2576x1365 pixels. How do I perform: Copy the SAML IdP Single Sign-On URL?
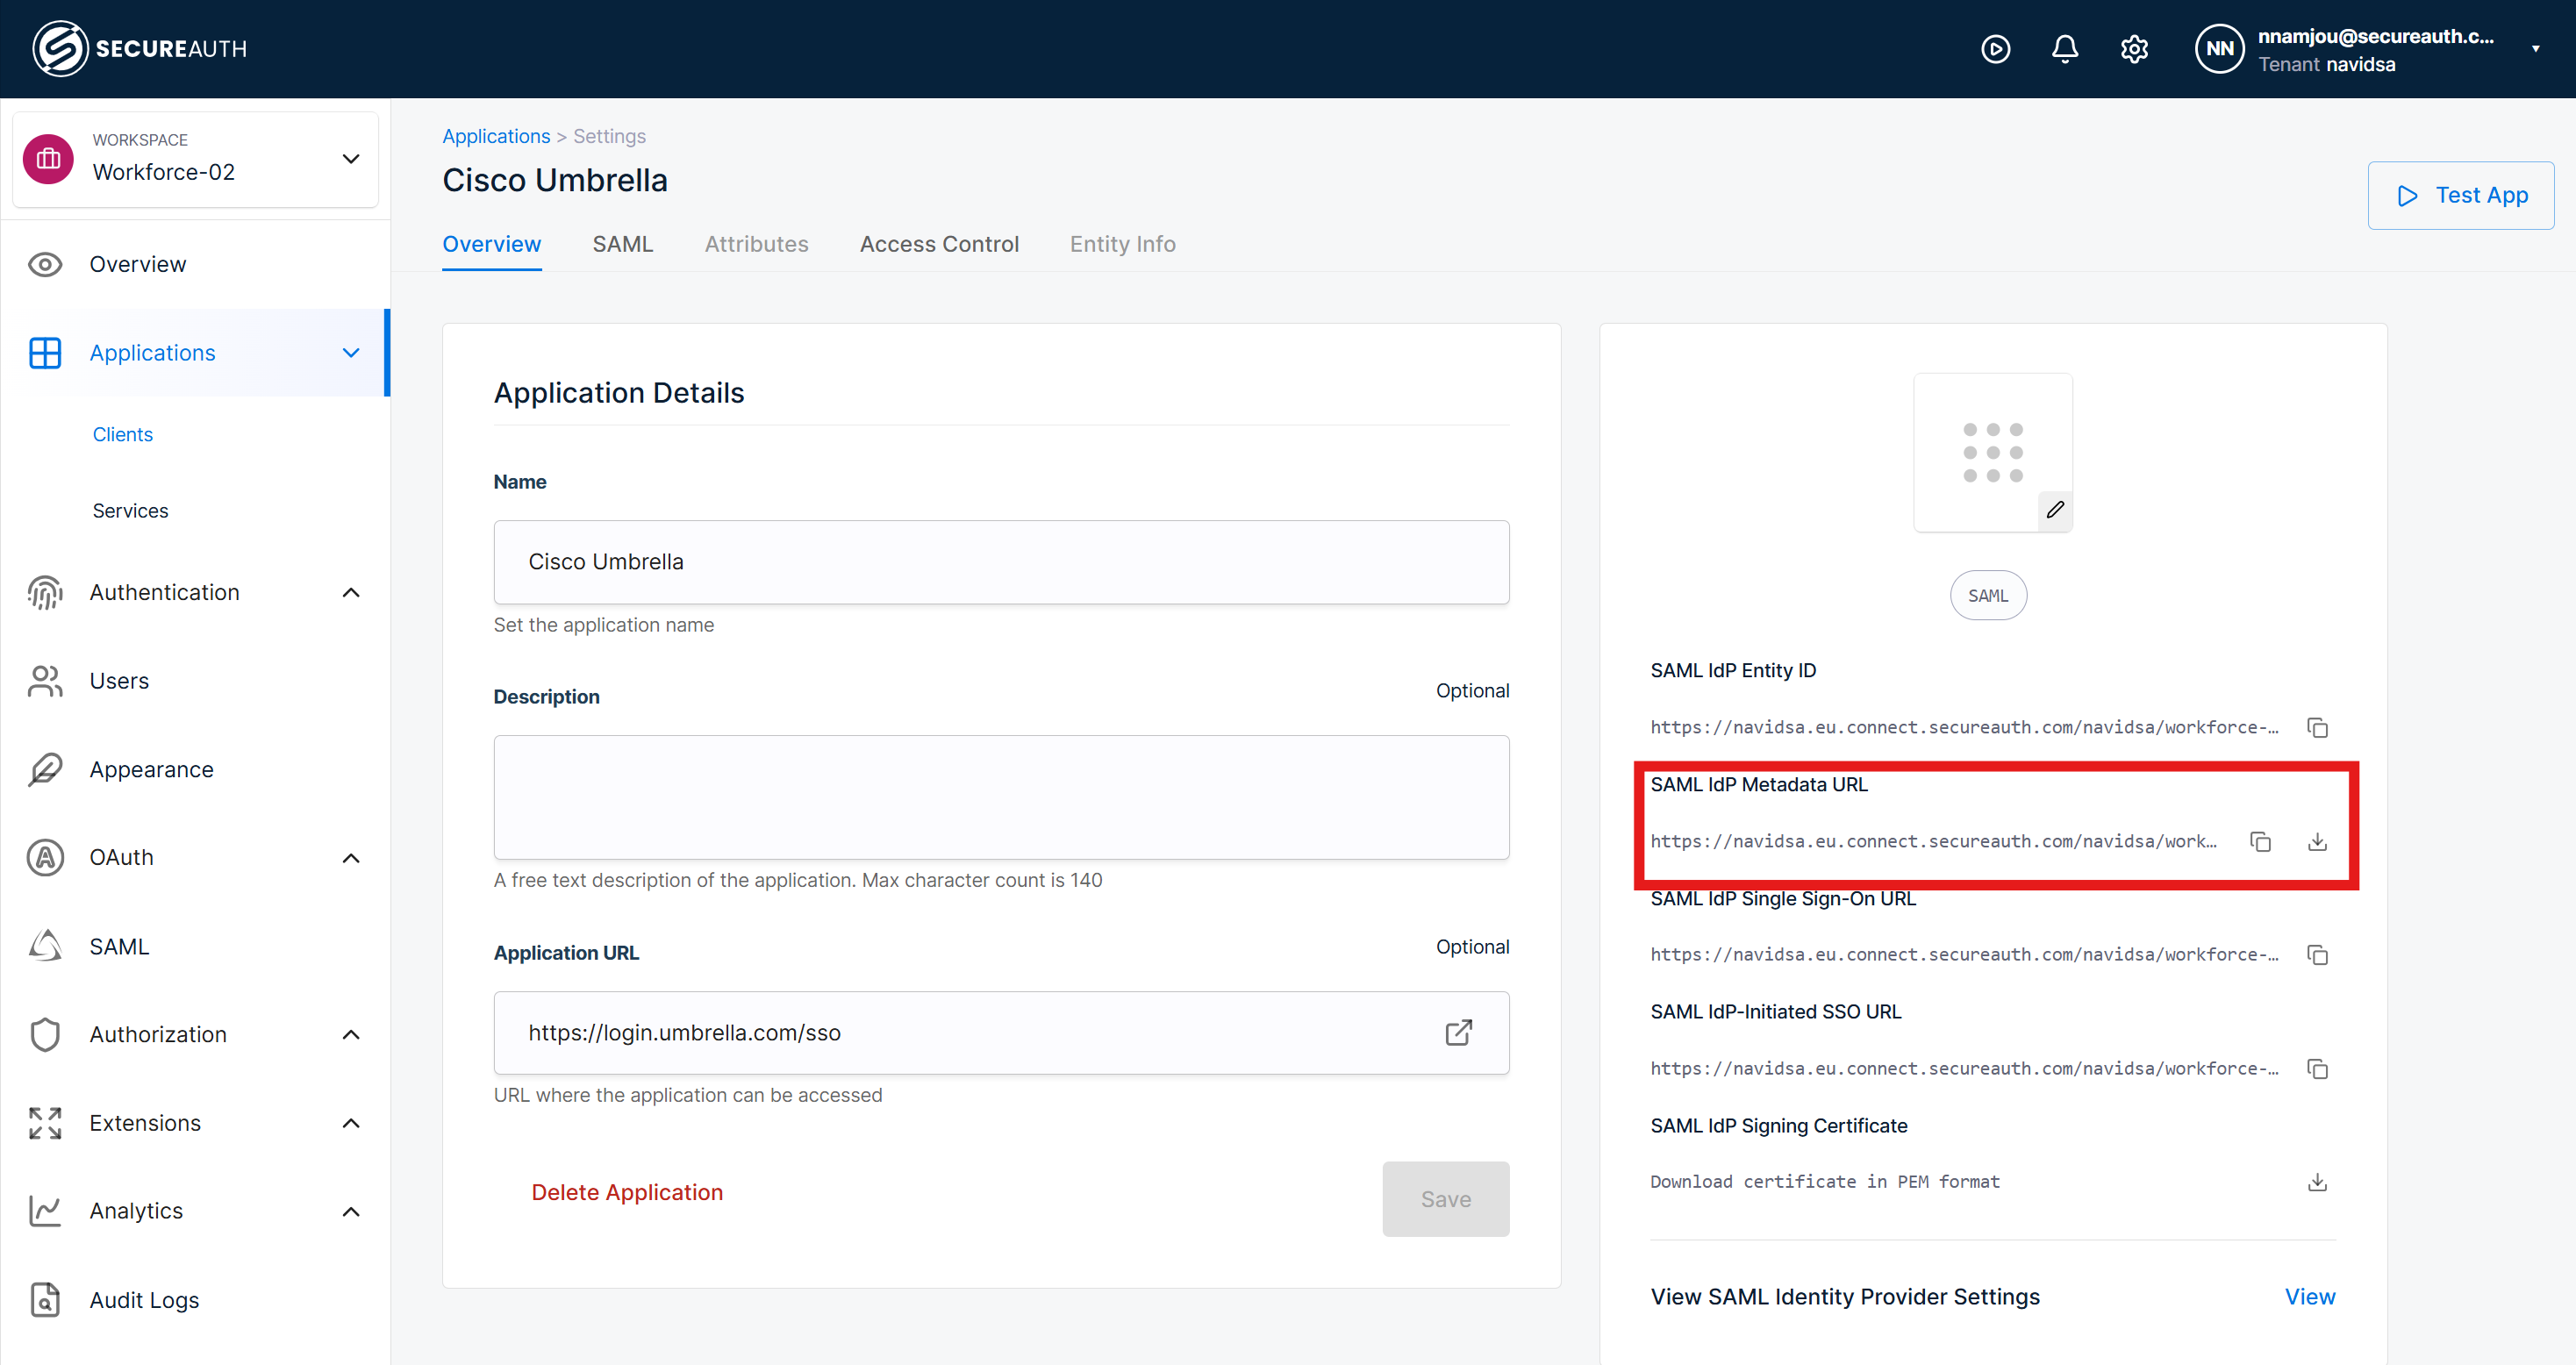pos(2317,955)
